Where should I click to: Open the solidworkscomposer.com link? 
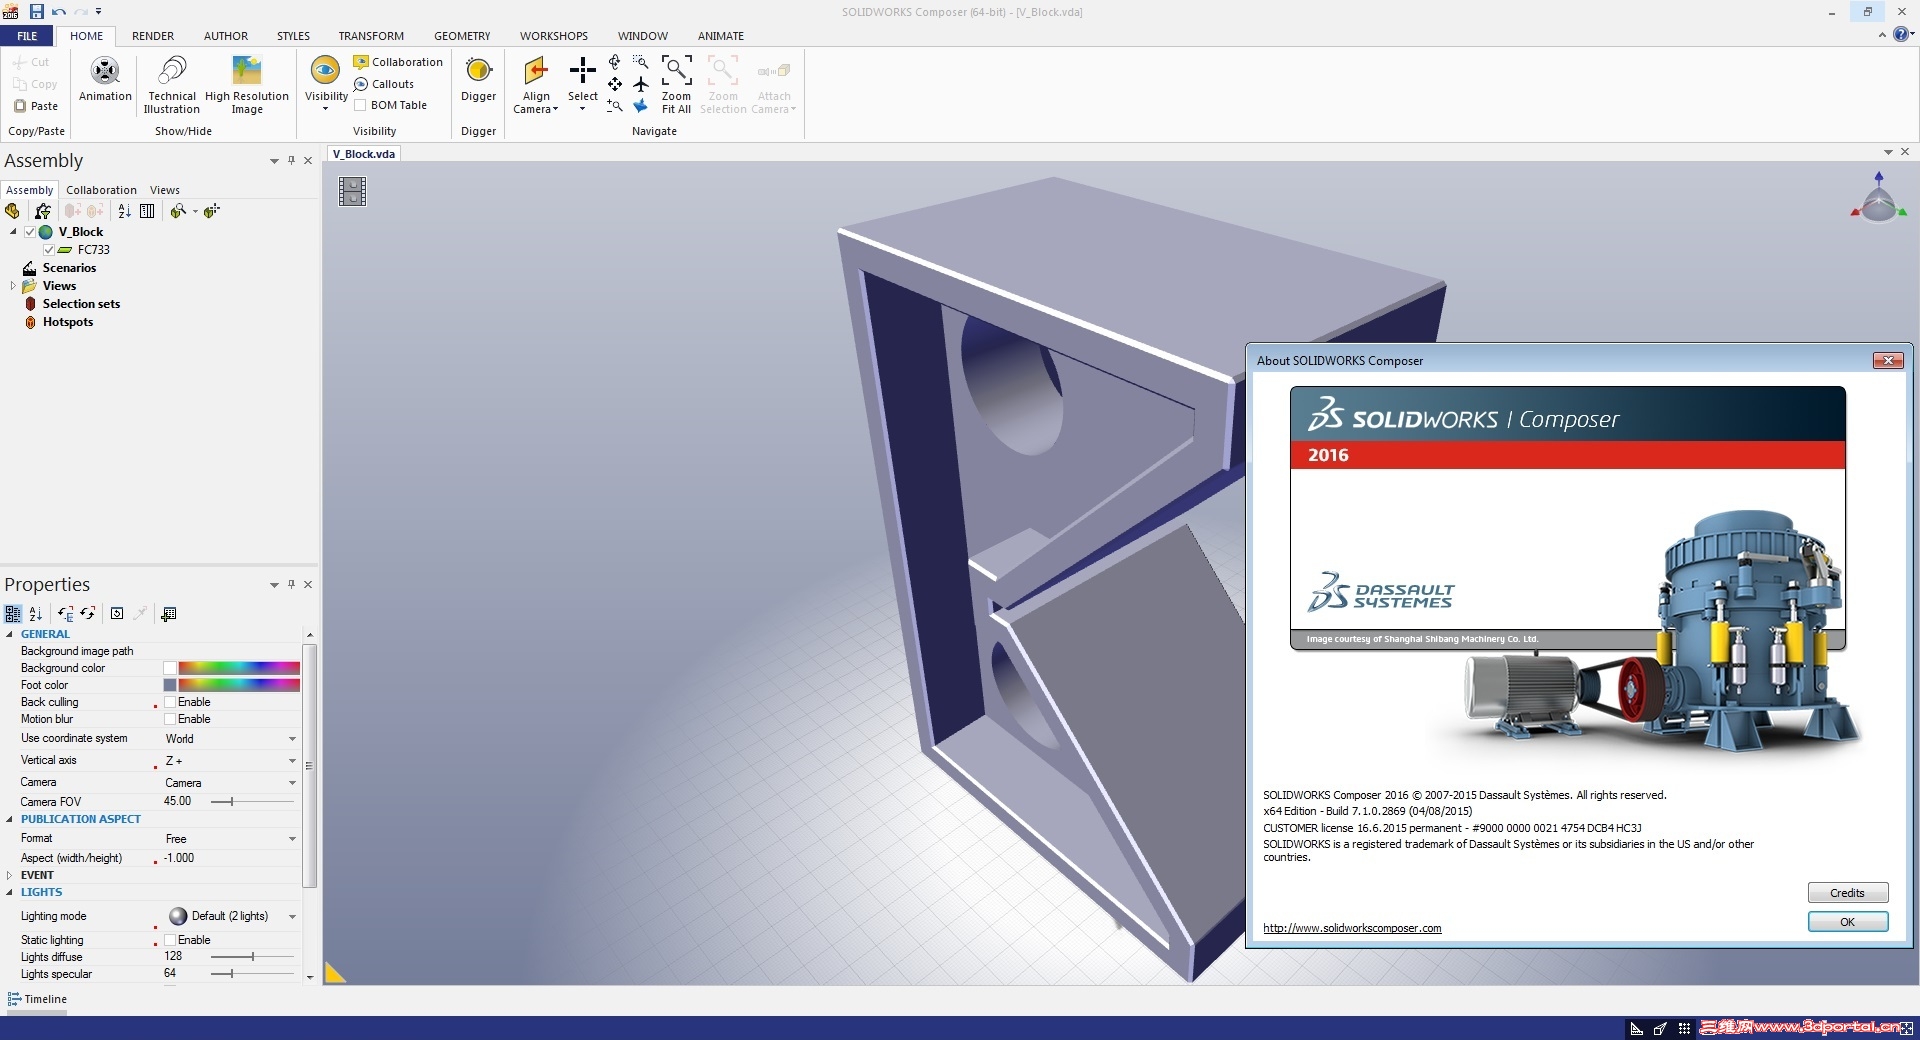click(x=1352, y=928)
